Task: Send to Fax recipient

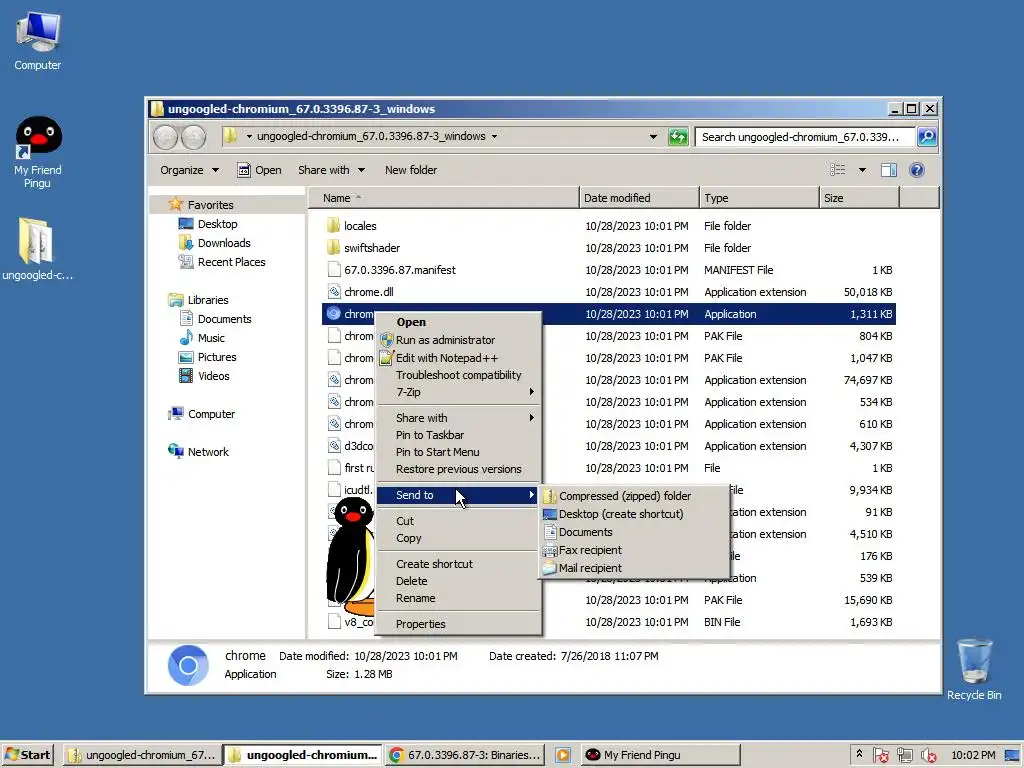Action: (x=633, y=550)
